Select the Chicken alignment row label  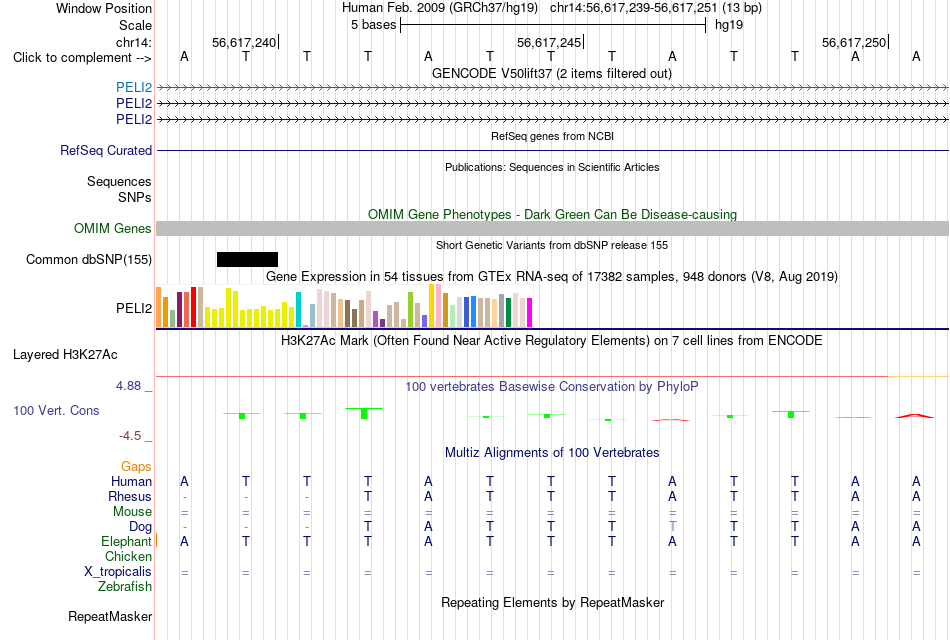pyautogui.click(x=128, y=556)
